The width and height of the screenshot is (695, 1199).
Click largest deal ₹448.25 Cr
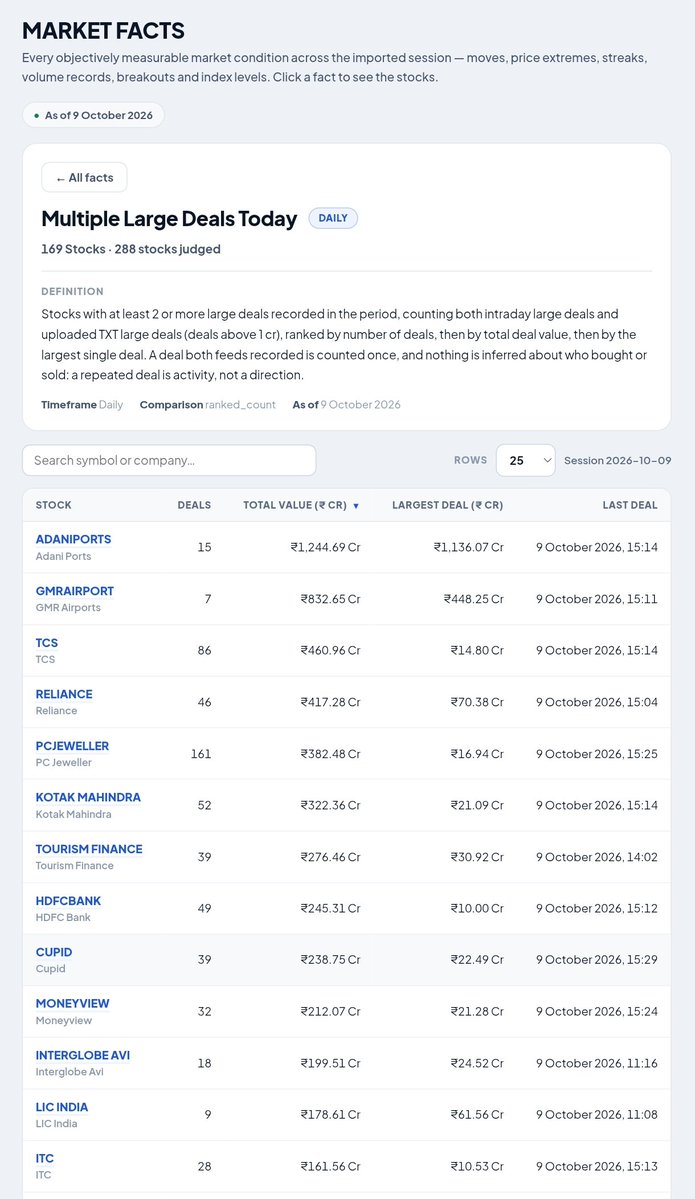[473, 599]
